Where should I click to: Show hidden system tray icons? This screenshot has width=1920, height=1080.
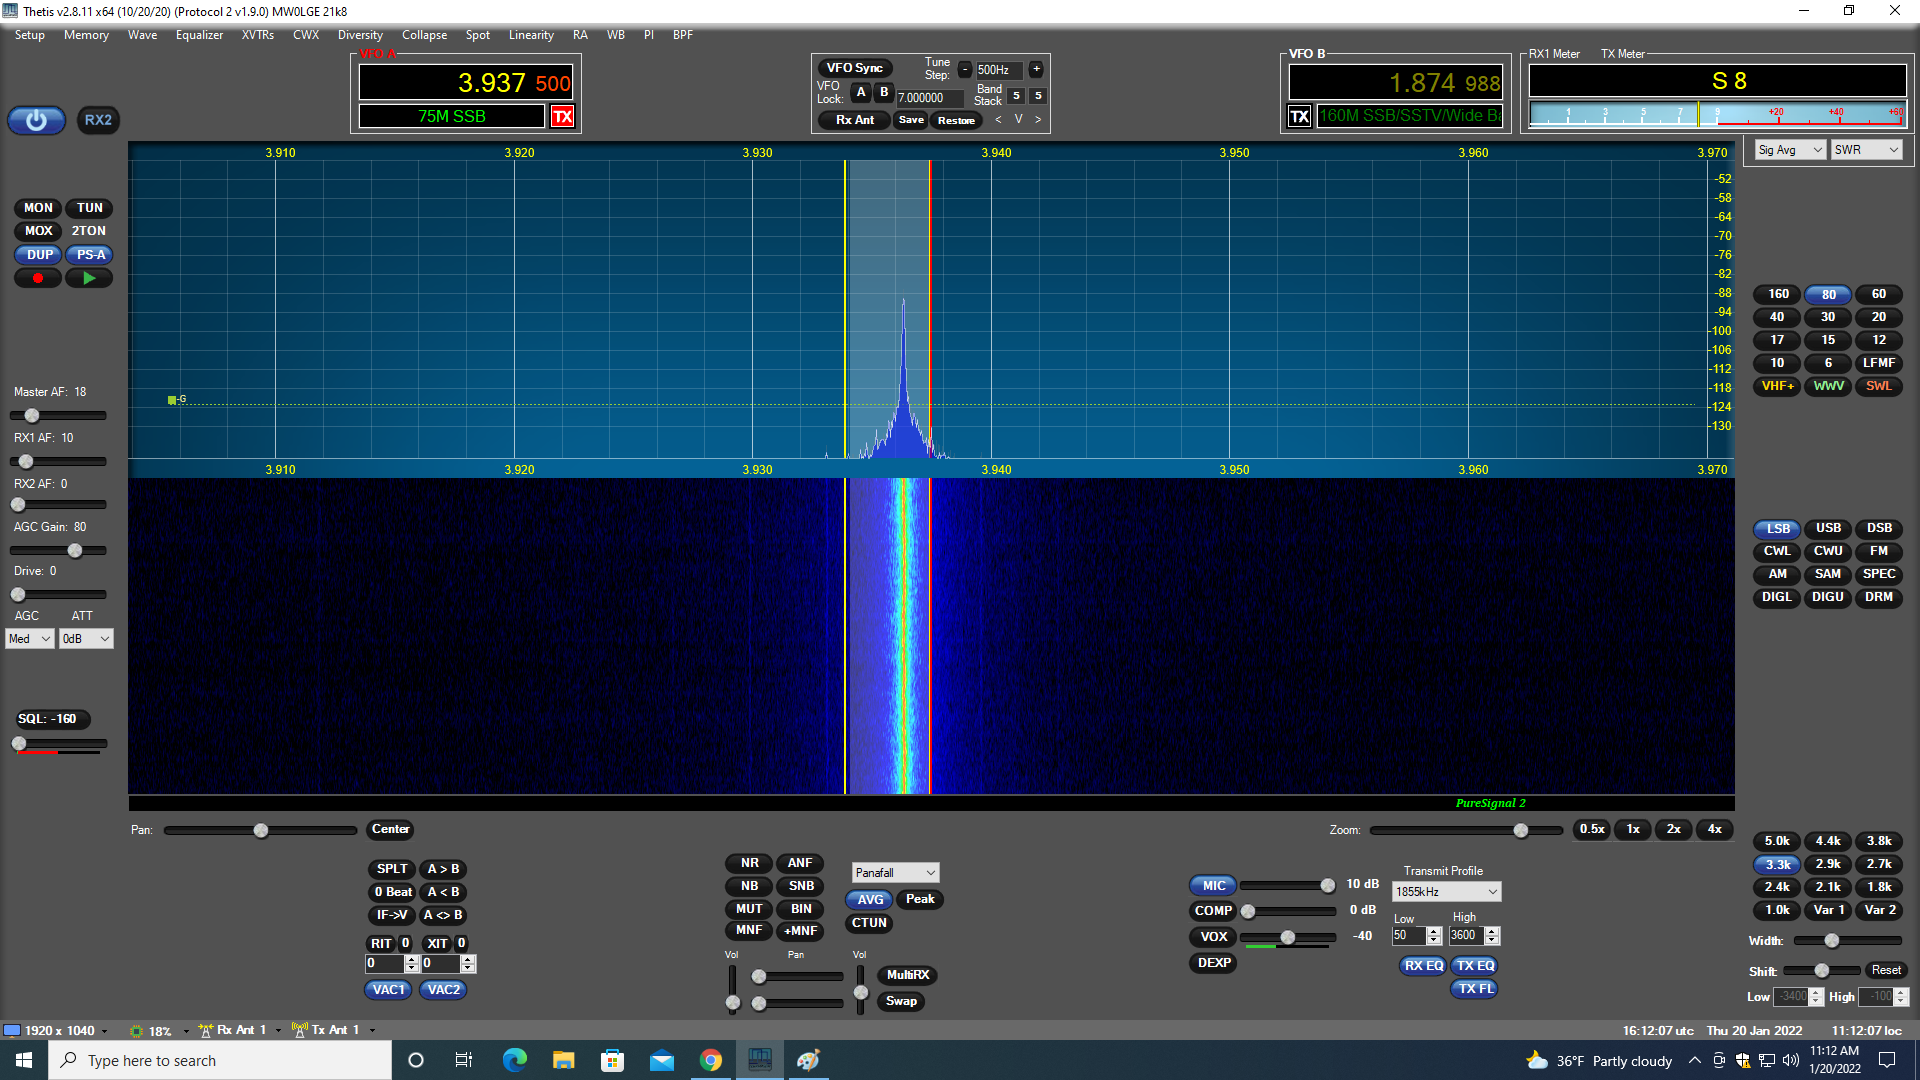(x=1694, y=1060)
